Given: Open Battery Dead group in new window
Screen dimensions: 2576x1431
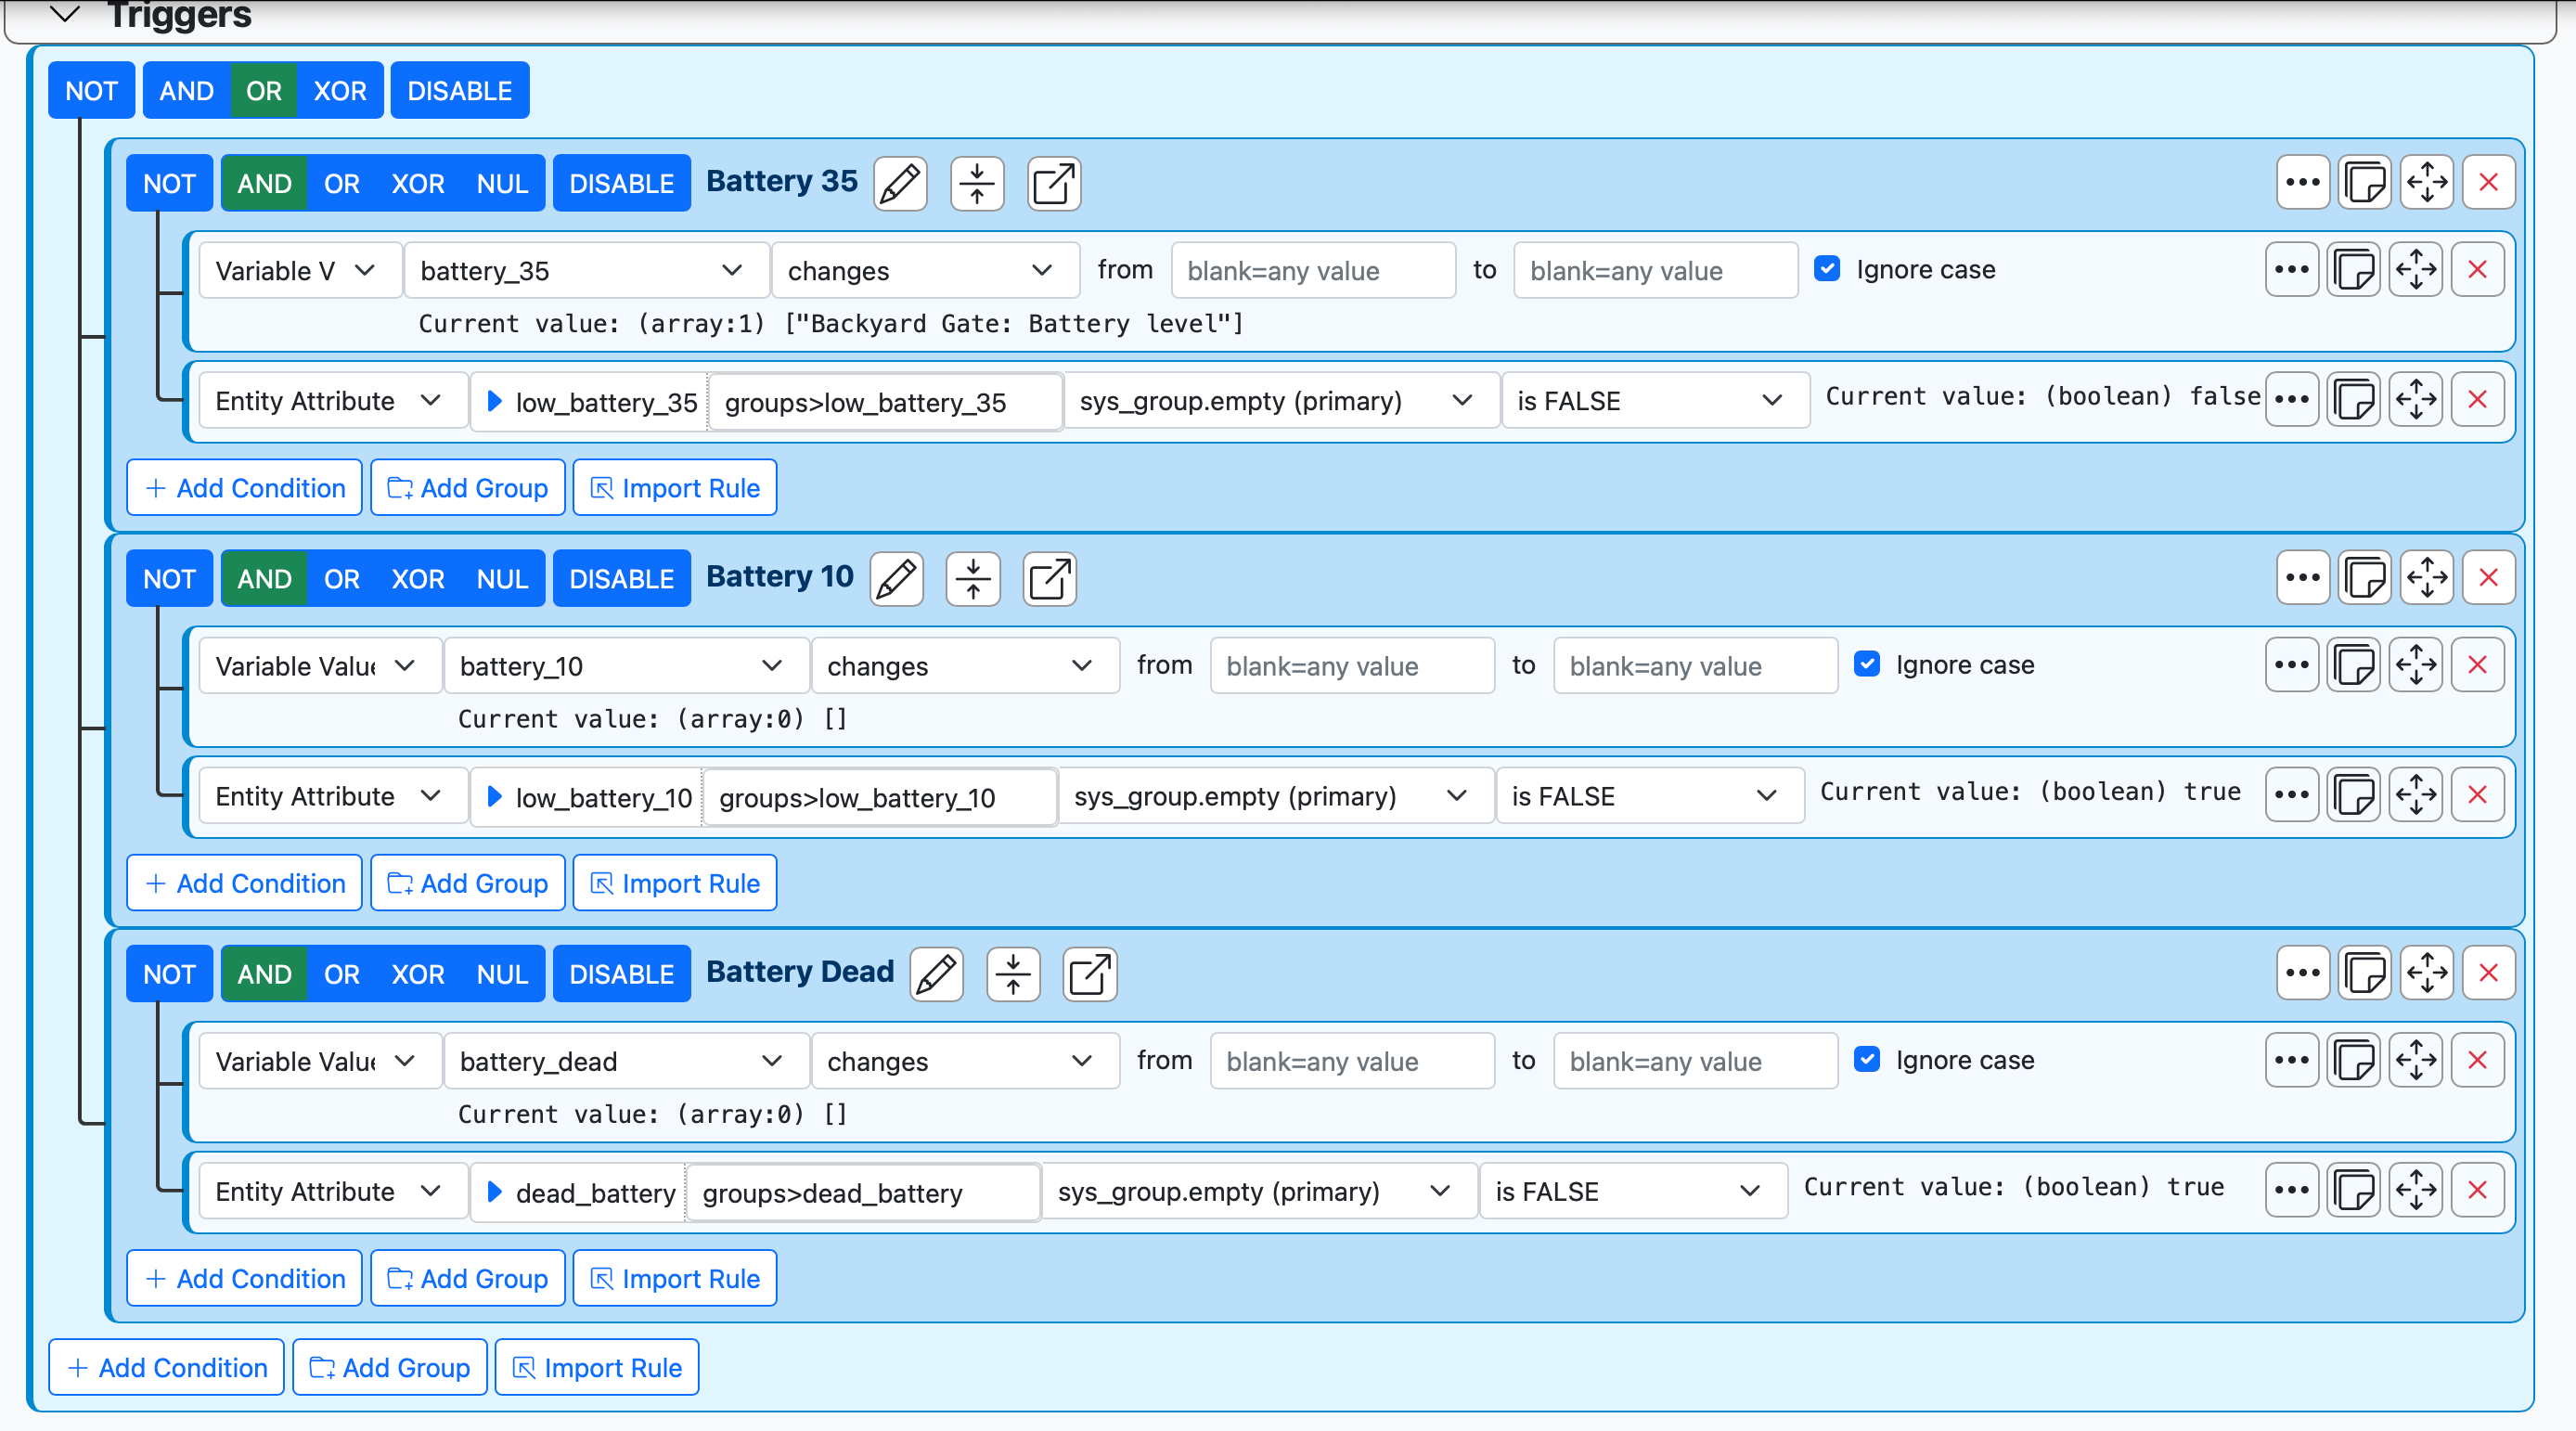Looking at the screenshot, I should click(1090, 974).
